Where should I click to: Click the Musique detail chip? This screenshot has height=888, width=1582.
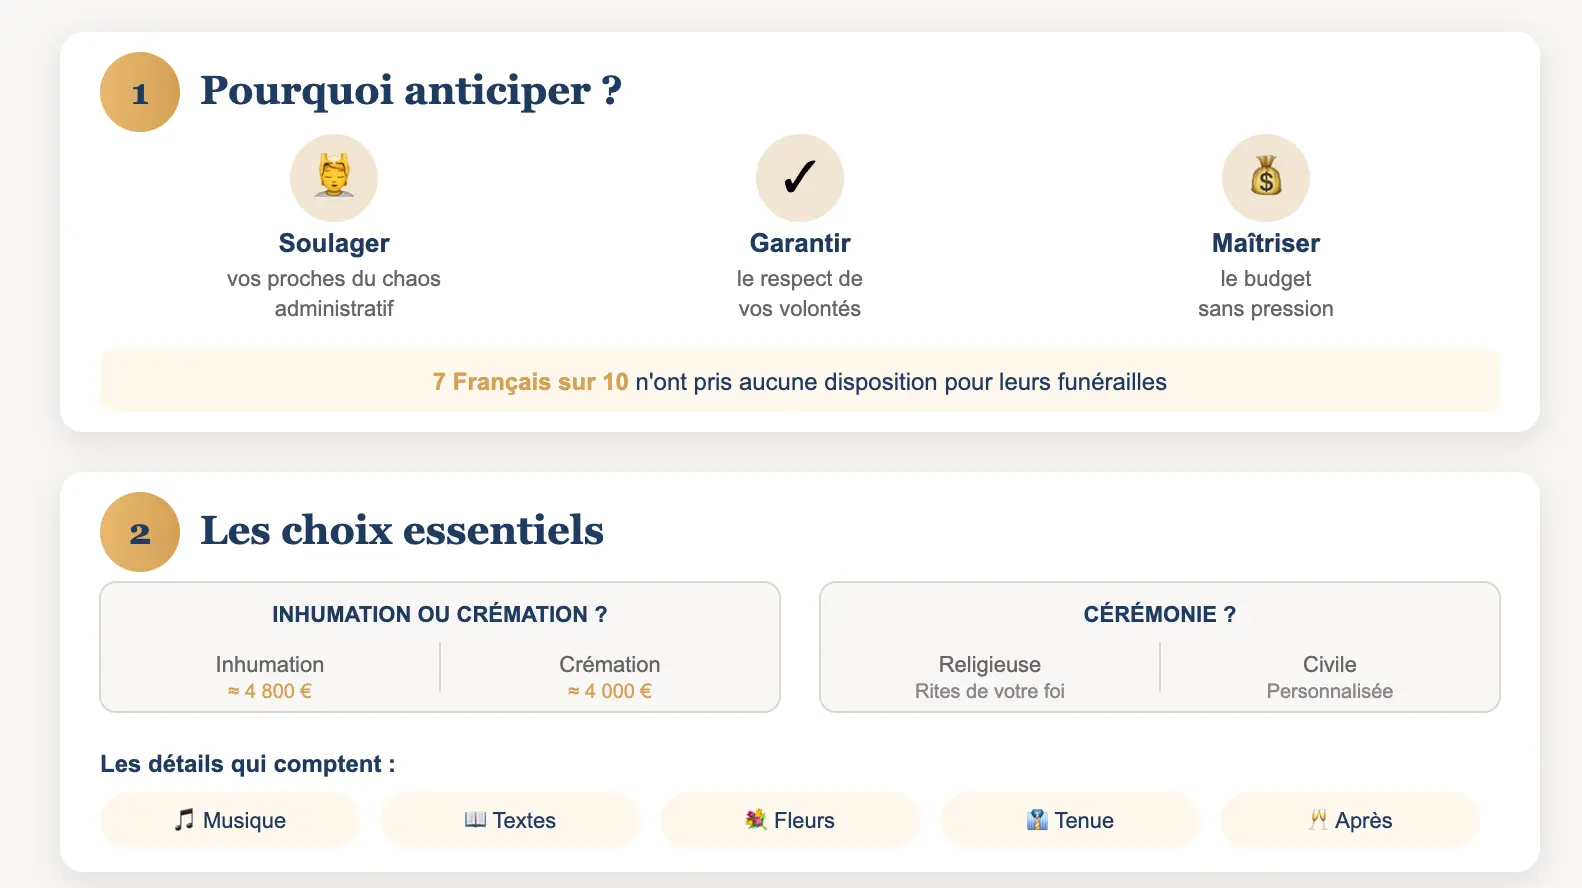230,820
